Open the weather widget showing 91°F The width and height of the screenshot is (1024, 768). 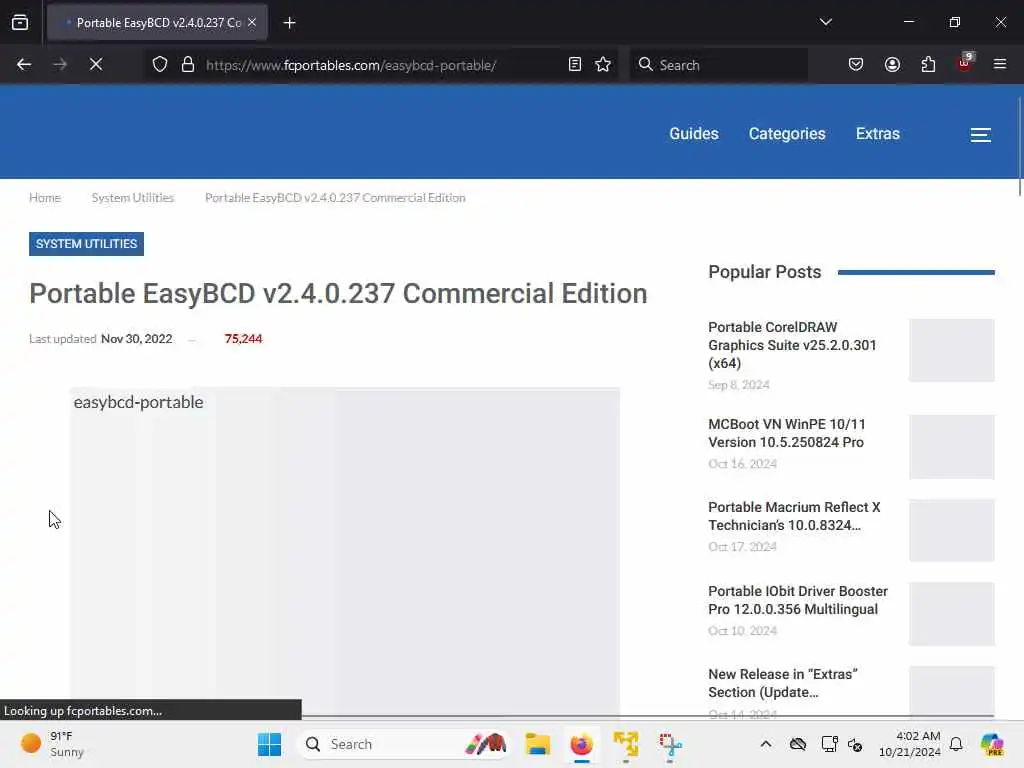[52, 744]
